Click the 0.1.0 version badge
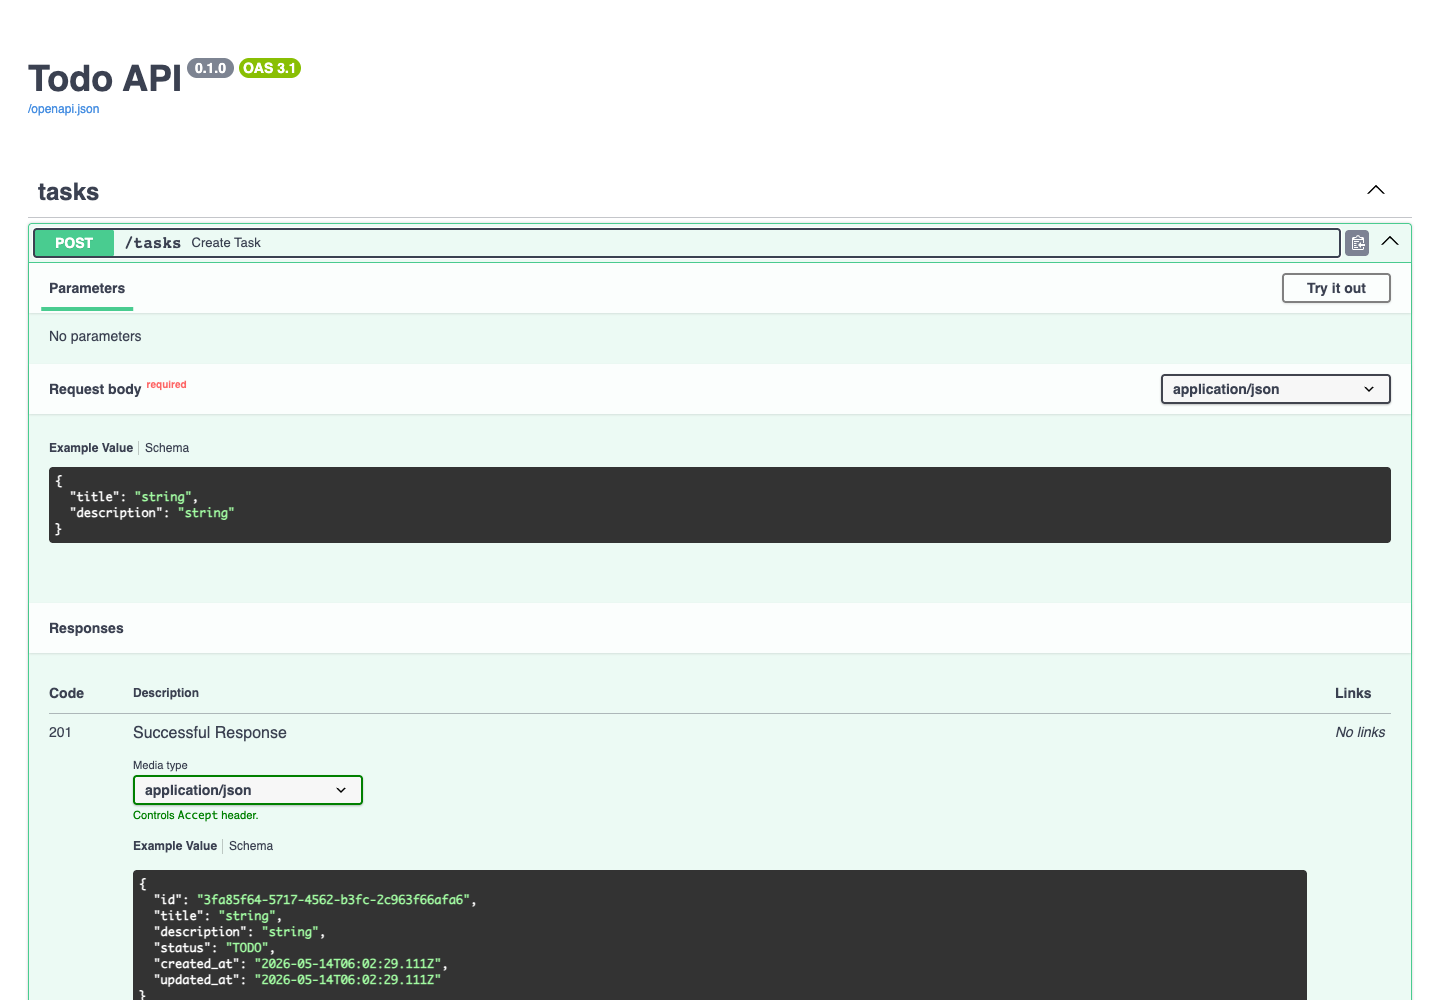The image size is (1440, 1000). tap(210, 68)
